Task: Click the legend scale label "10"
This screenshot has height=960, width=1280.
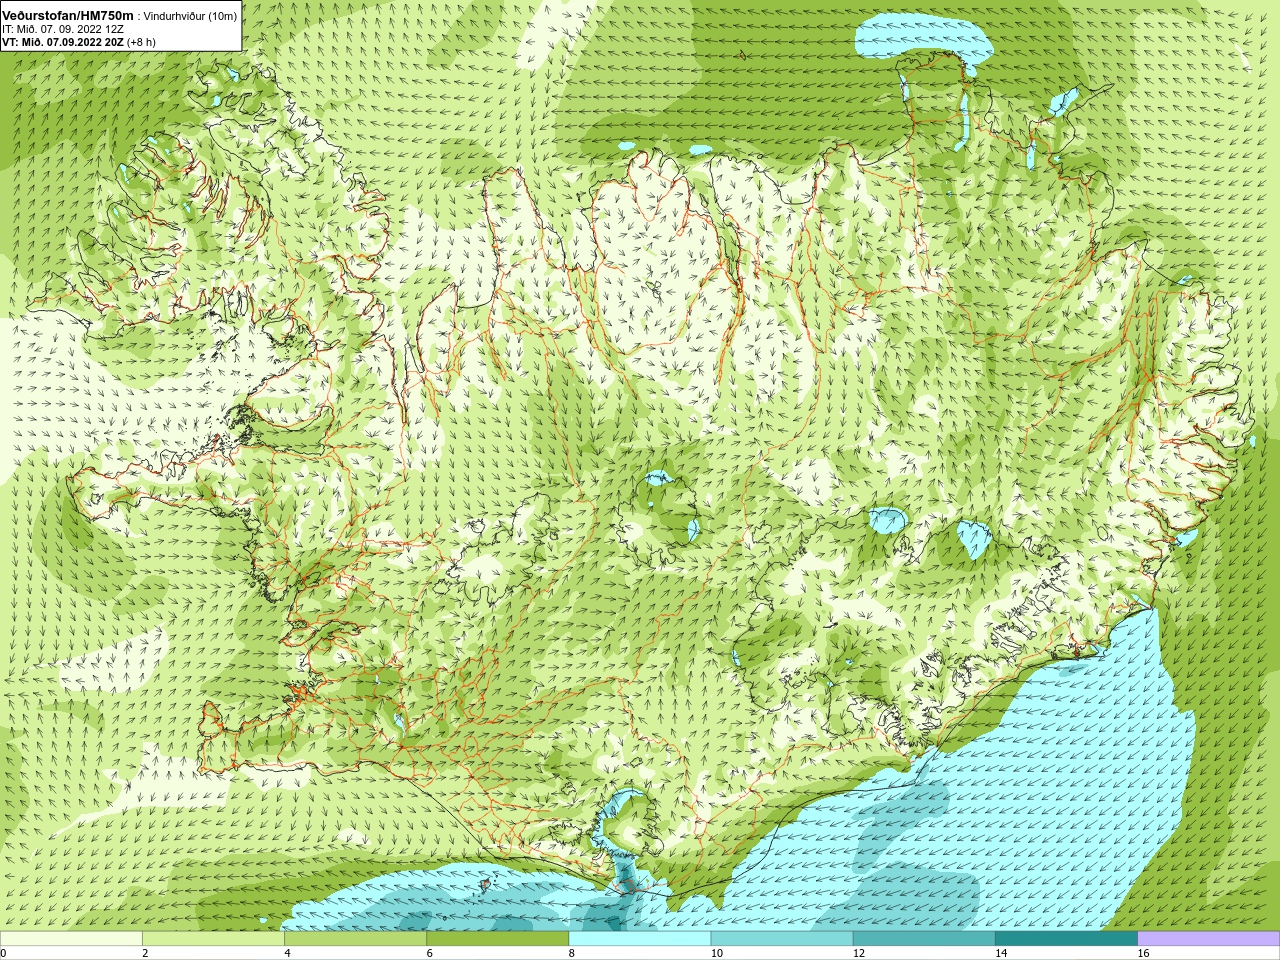Action: point(716,953)
